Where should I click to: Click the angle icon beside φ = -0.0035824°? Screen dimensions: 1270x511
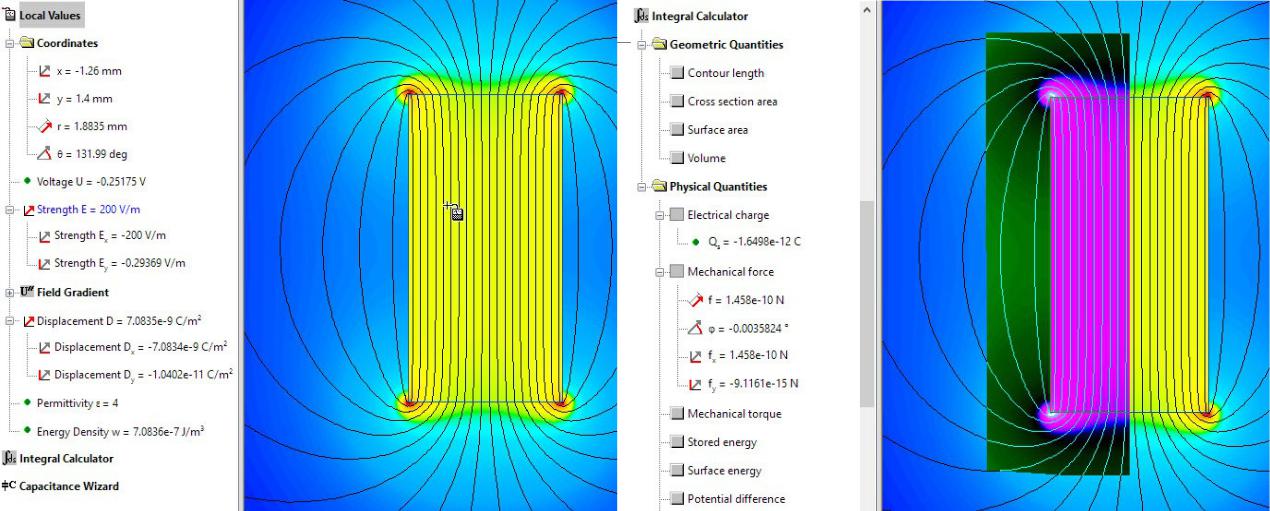pos(697,327)
